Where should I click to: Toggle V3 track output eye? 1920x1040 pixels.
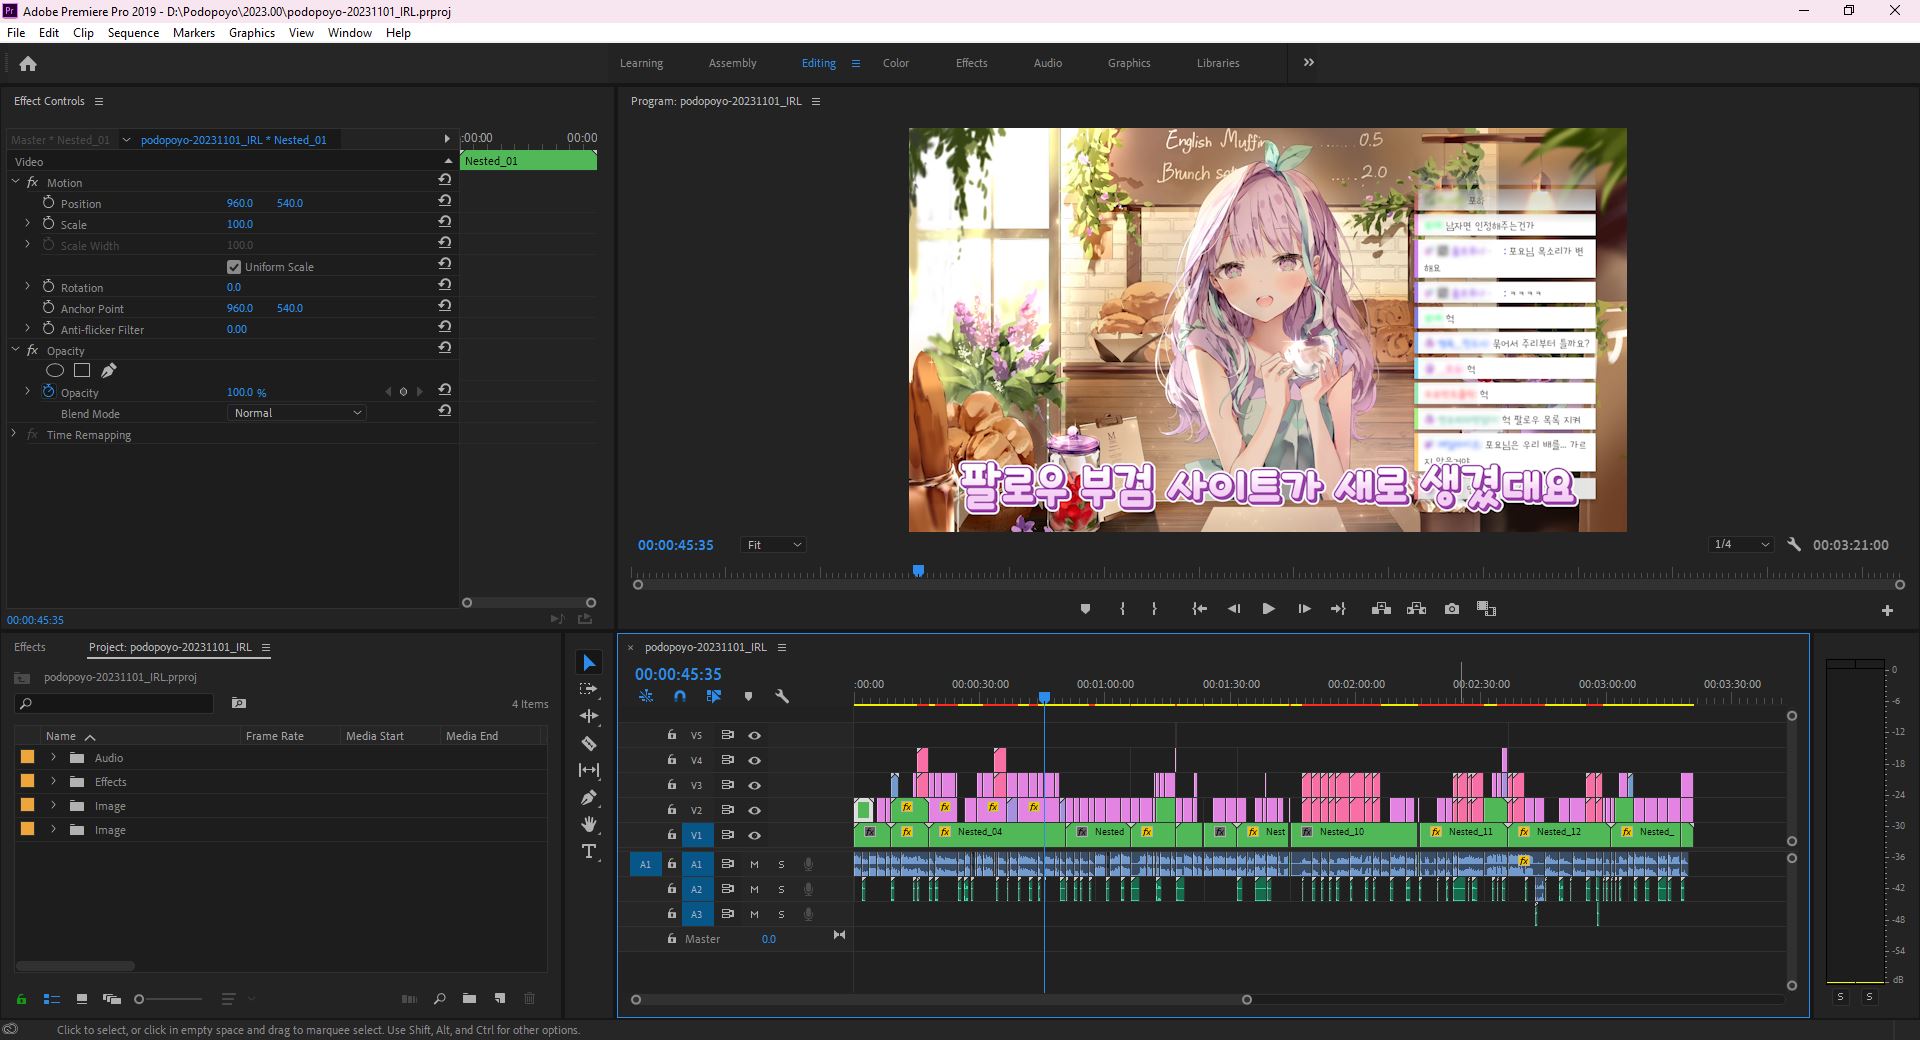755,785
